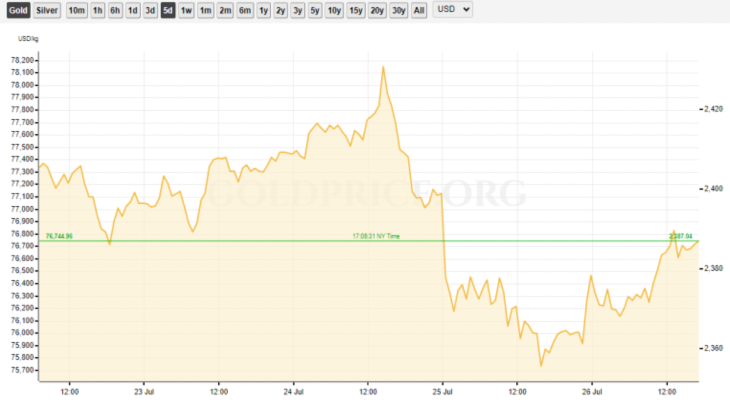Switch chart to 1w range
730x405 pixels.
[186, 10]
